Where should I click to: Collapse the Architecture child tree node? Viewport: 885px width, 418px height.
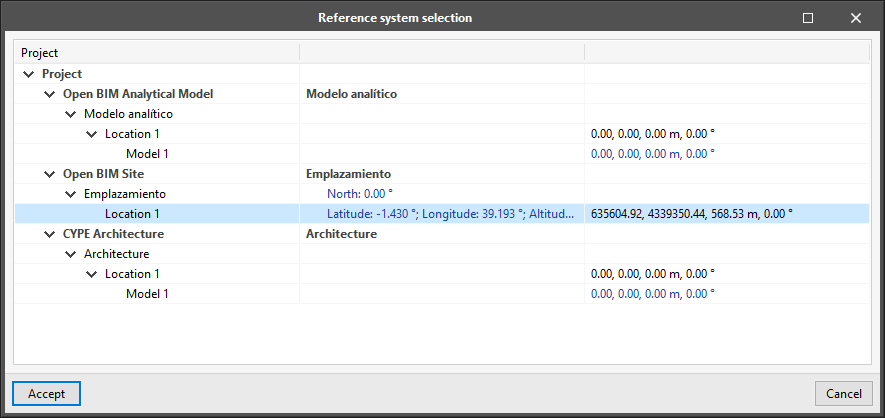[x=71, y=254]
